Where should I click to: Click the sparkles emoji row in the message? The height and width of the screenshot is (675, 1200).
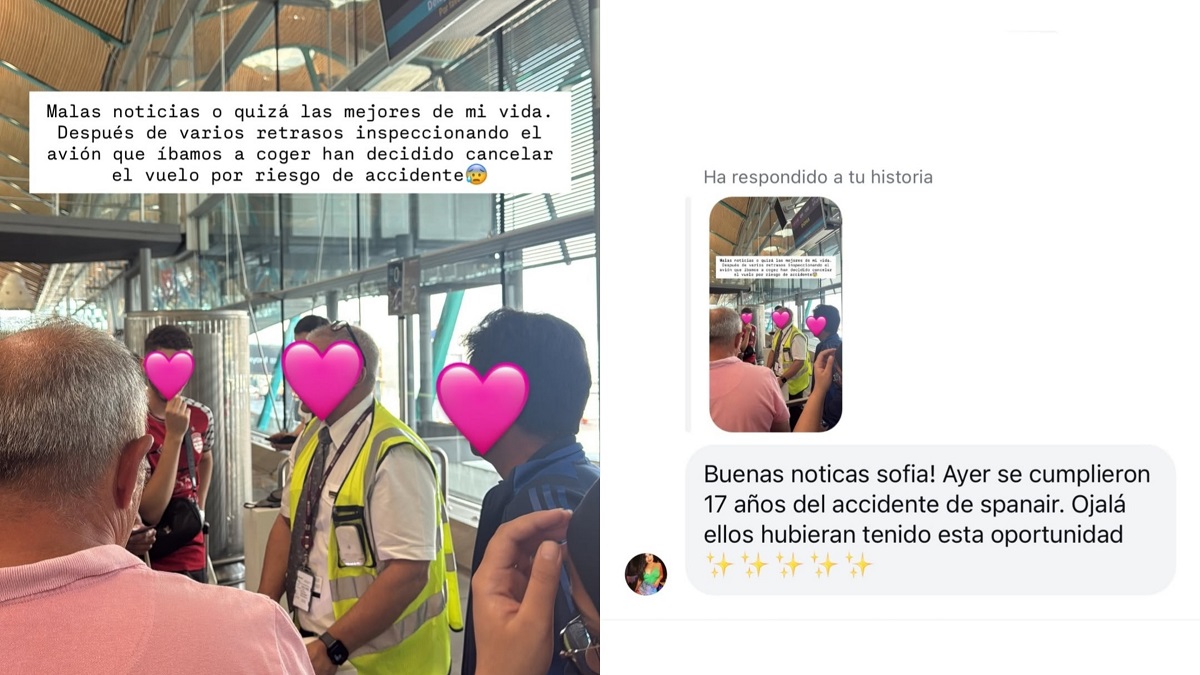tap(789, 565)
